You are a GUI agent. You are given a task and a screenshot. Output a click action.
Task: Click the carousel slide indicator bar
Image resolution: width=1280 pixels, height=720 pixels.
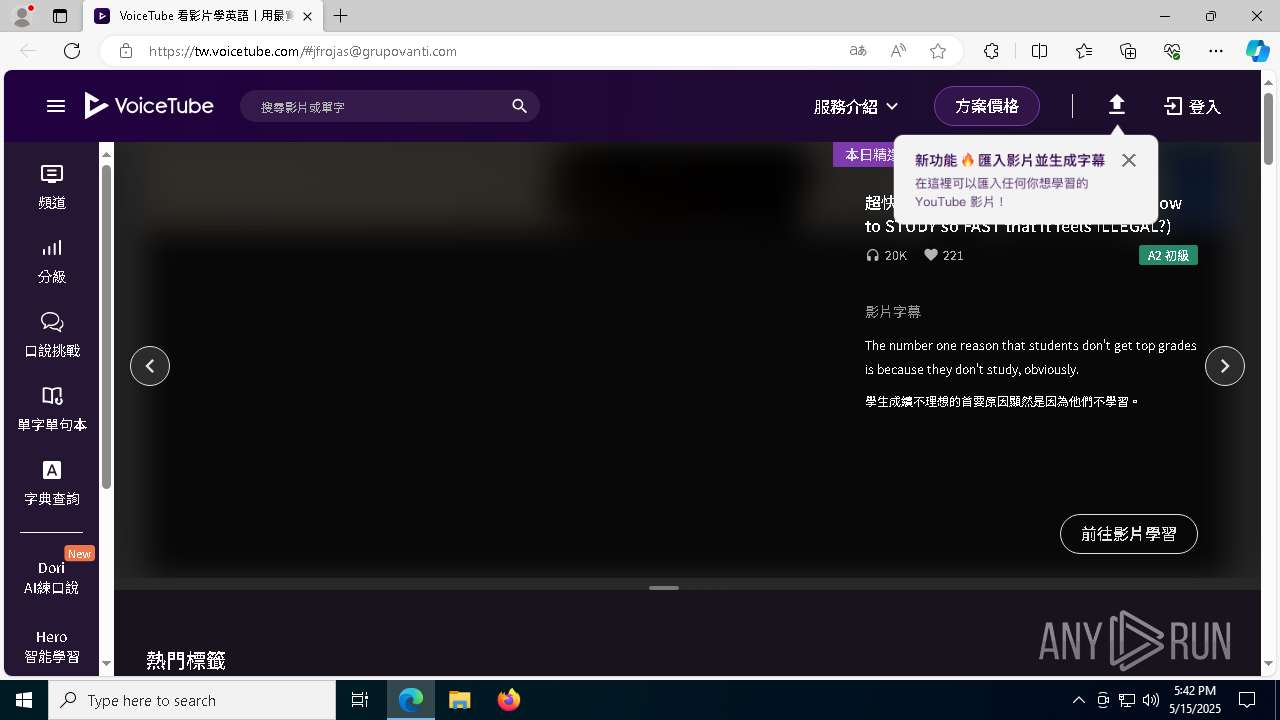click(664, 588)
